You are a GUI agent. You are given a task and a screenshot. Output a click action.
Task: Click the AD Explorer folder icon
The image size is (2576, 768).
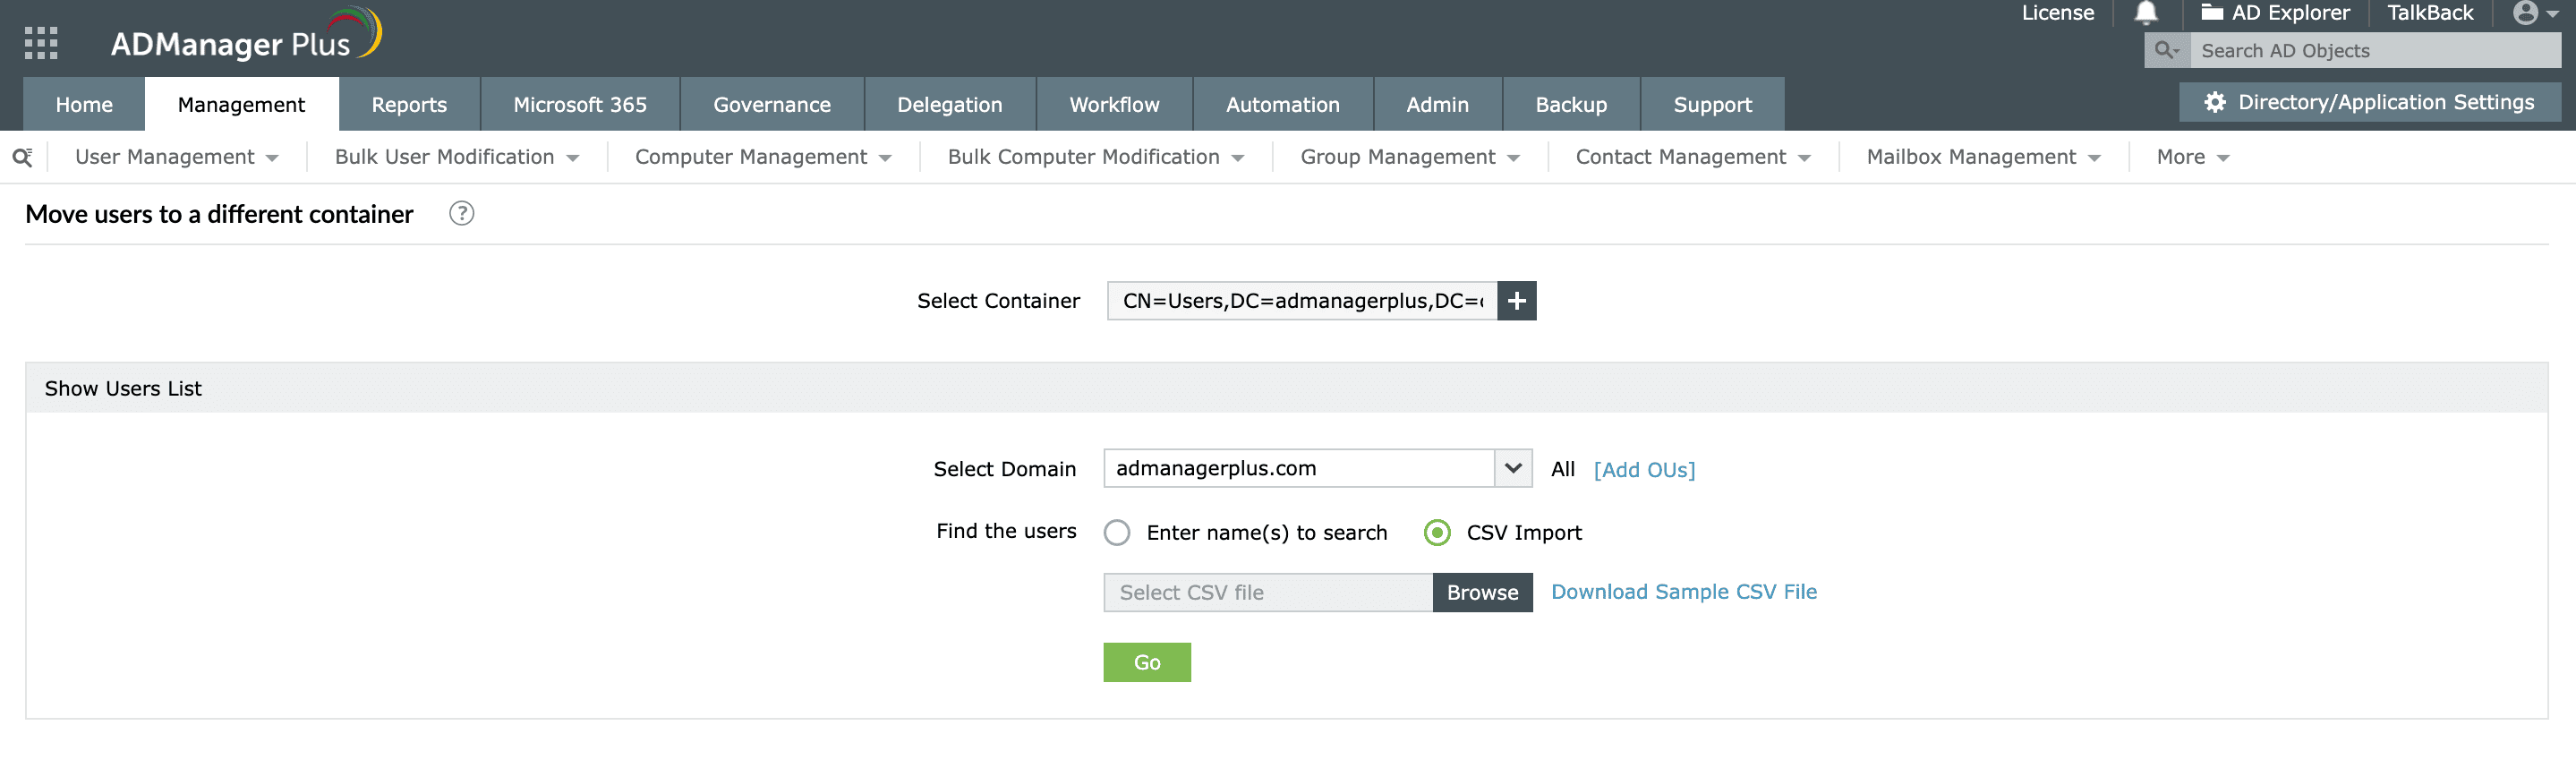(2212, 13)
